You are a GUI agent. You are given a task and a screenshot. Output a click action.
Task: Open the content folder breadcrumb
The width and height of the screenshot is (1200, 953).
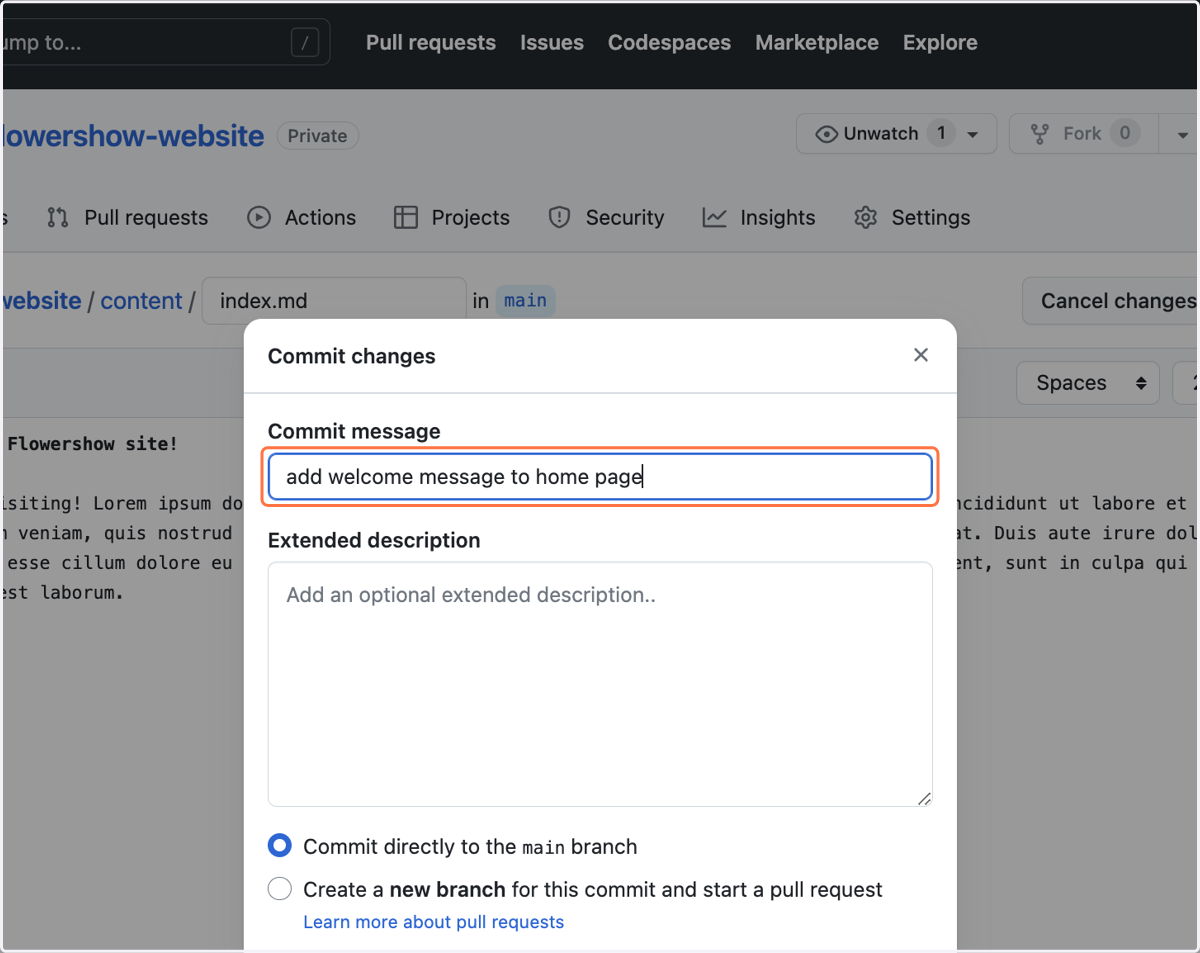141,301
